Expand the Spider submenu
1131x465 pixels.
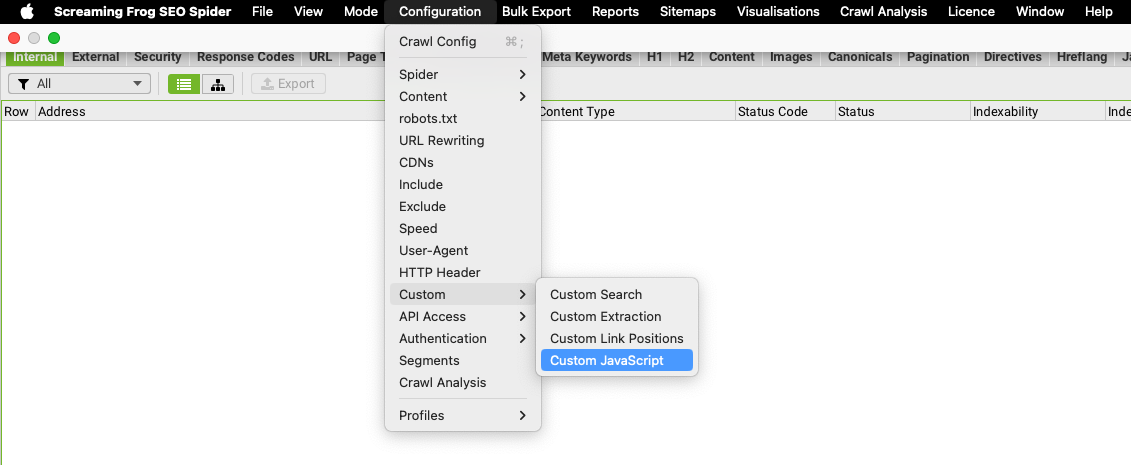pos(462,74)
